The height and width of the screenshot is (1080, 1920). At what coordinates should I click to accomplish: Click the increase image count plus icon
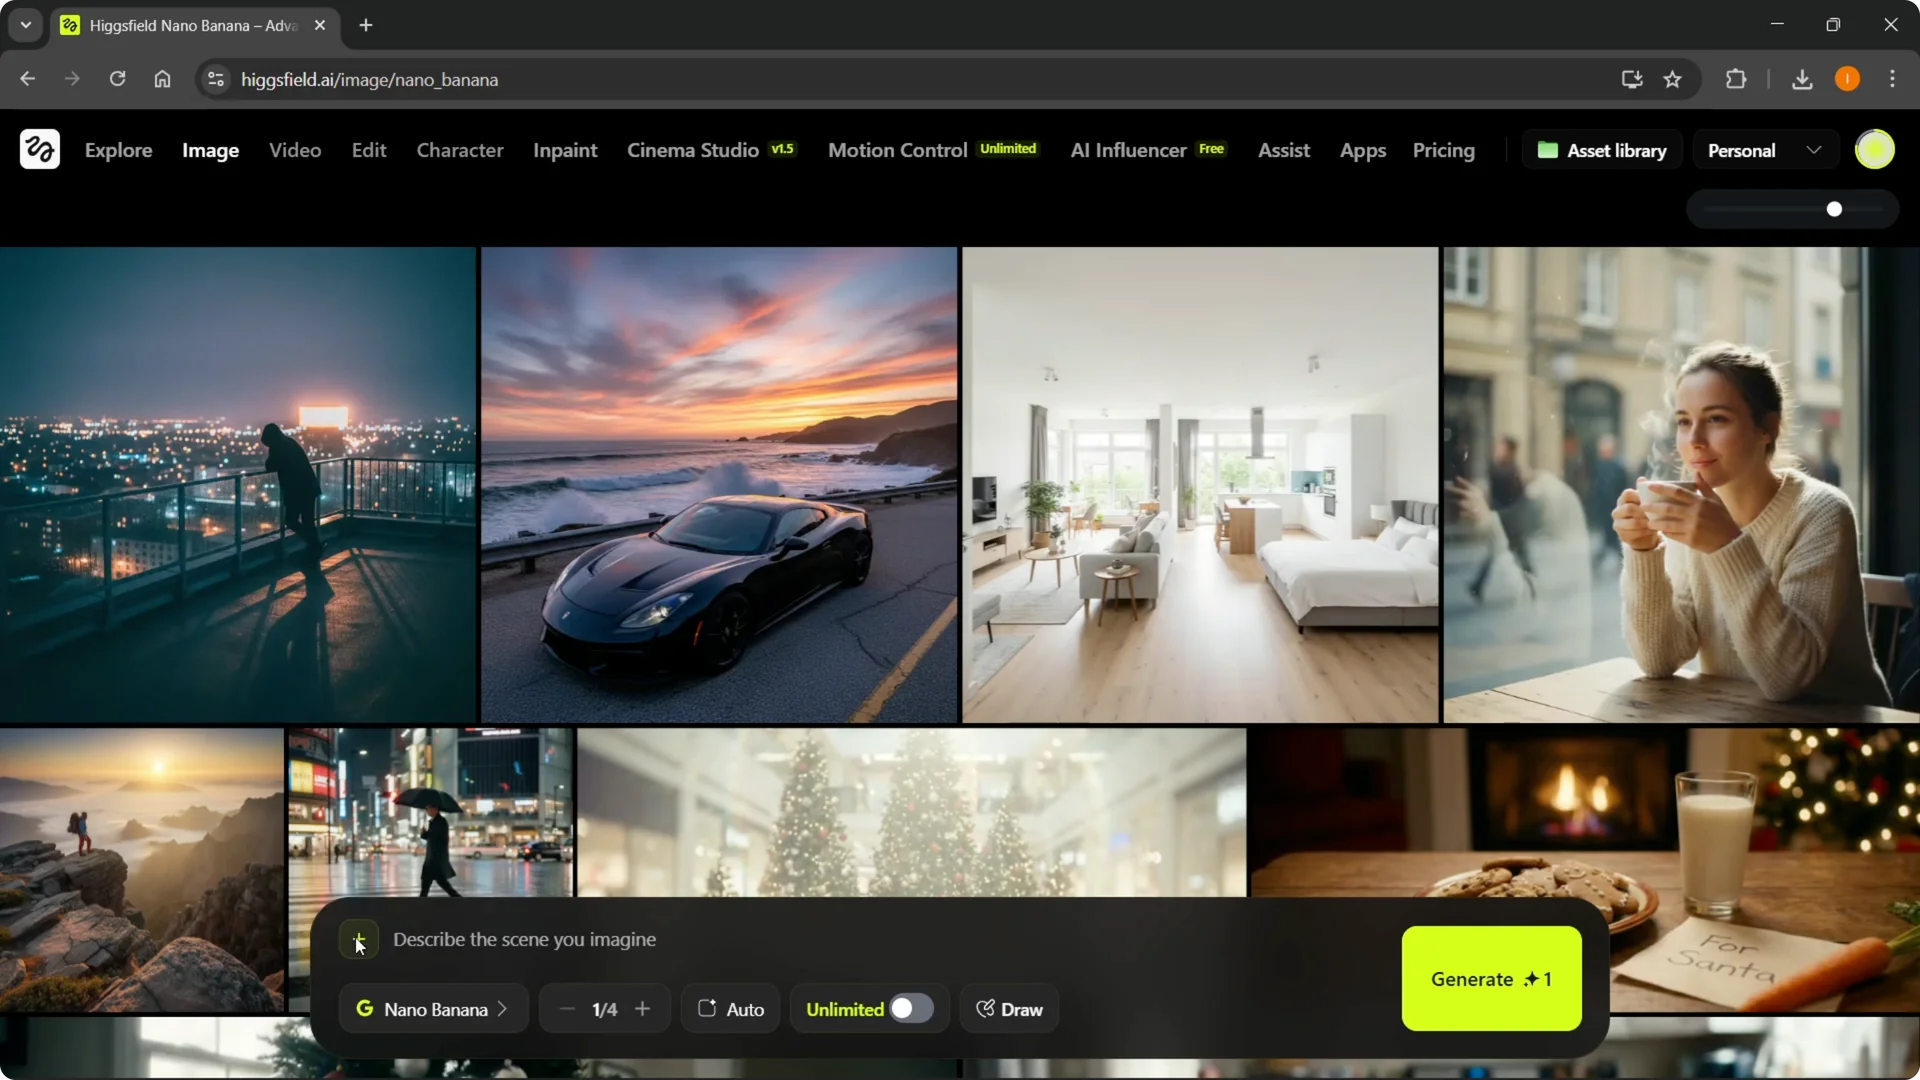643,1008
